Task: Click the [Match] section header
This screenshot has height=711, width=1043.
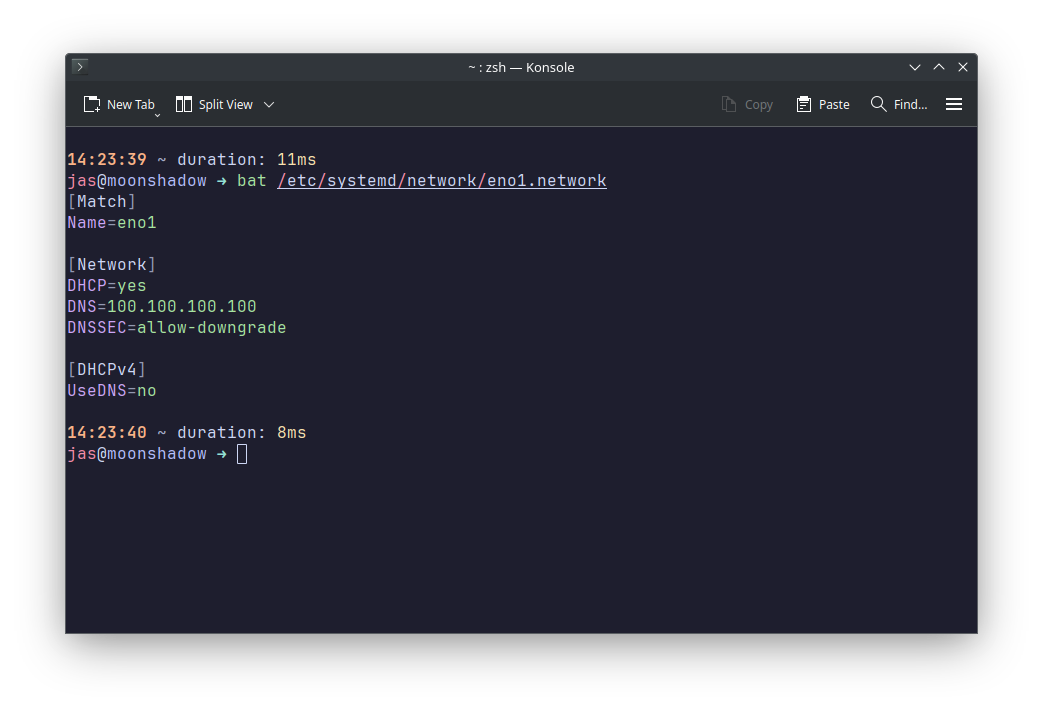Action: (102, 202)
